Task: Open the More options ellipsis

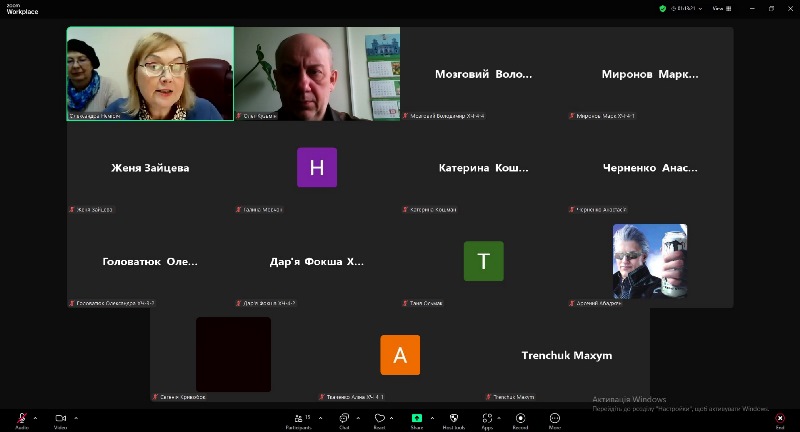Action: (554, 418)
